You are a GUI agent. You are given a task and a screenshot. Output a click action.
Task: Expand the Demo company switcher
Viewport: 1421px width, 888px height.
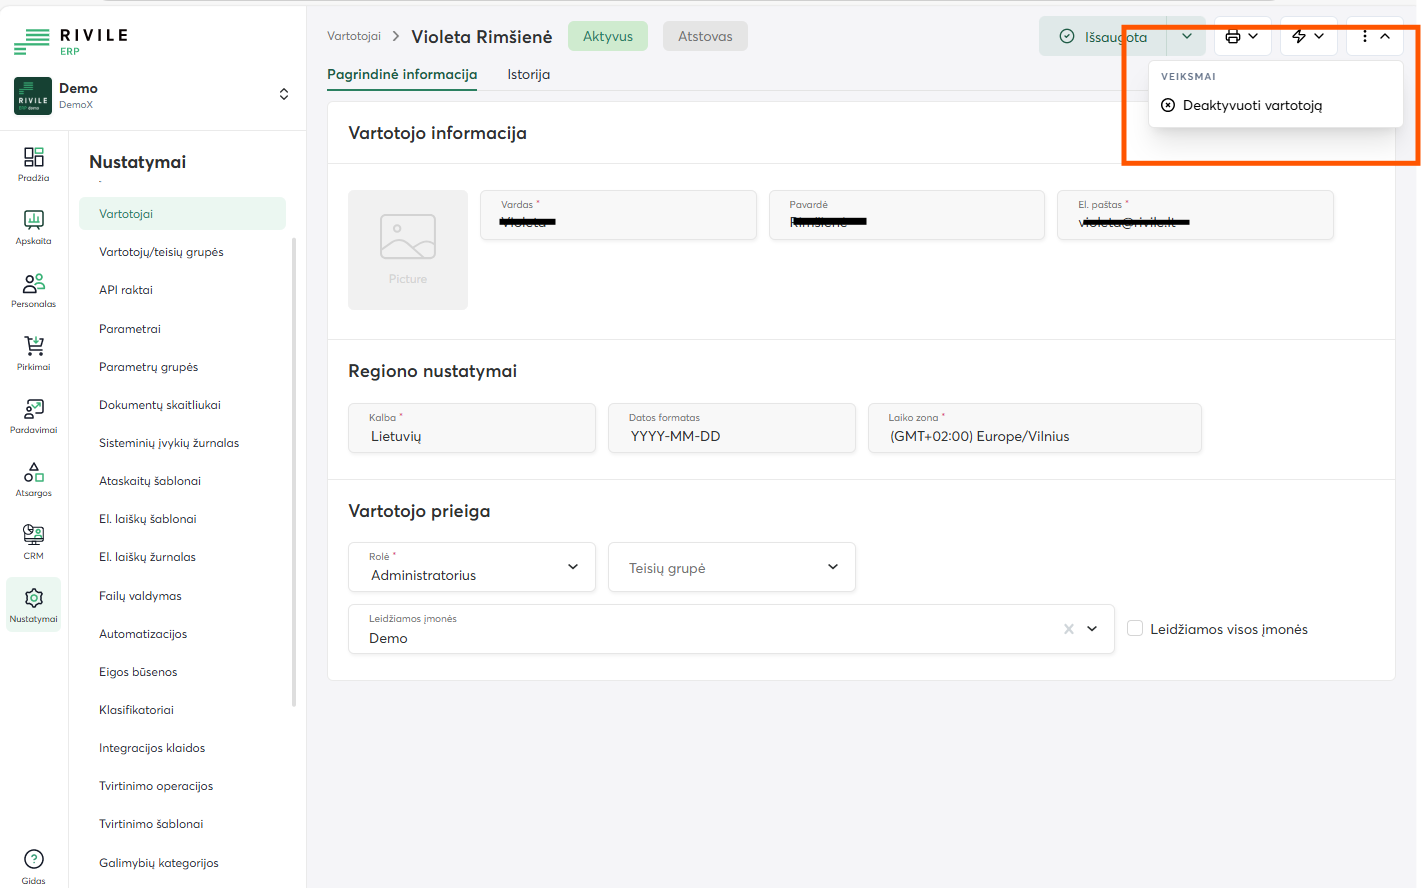click(x=284, y=94)
